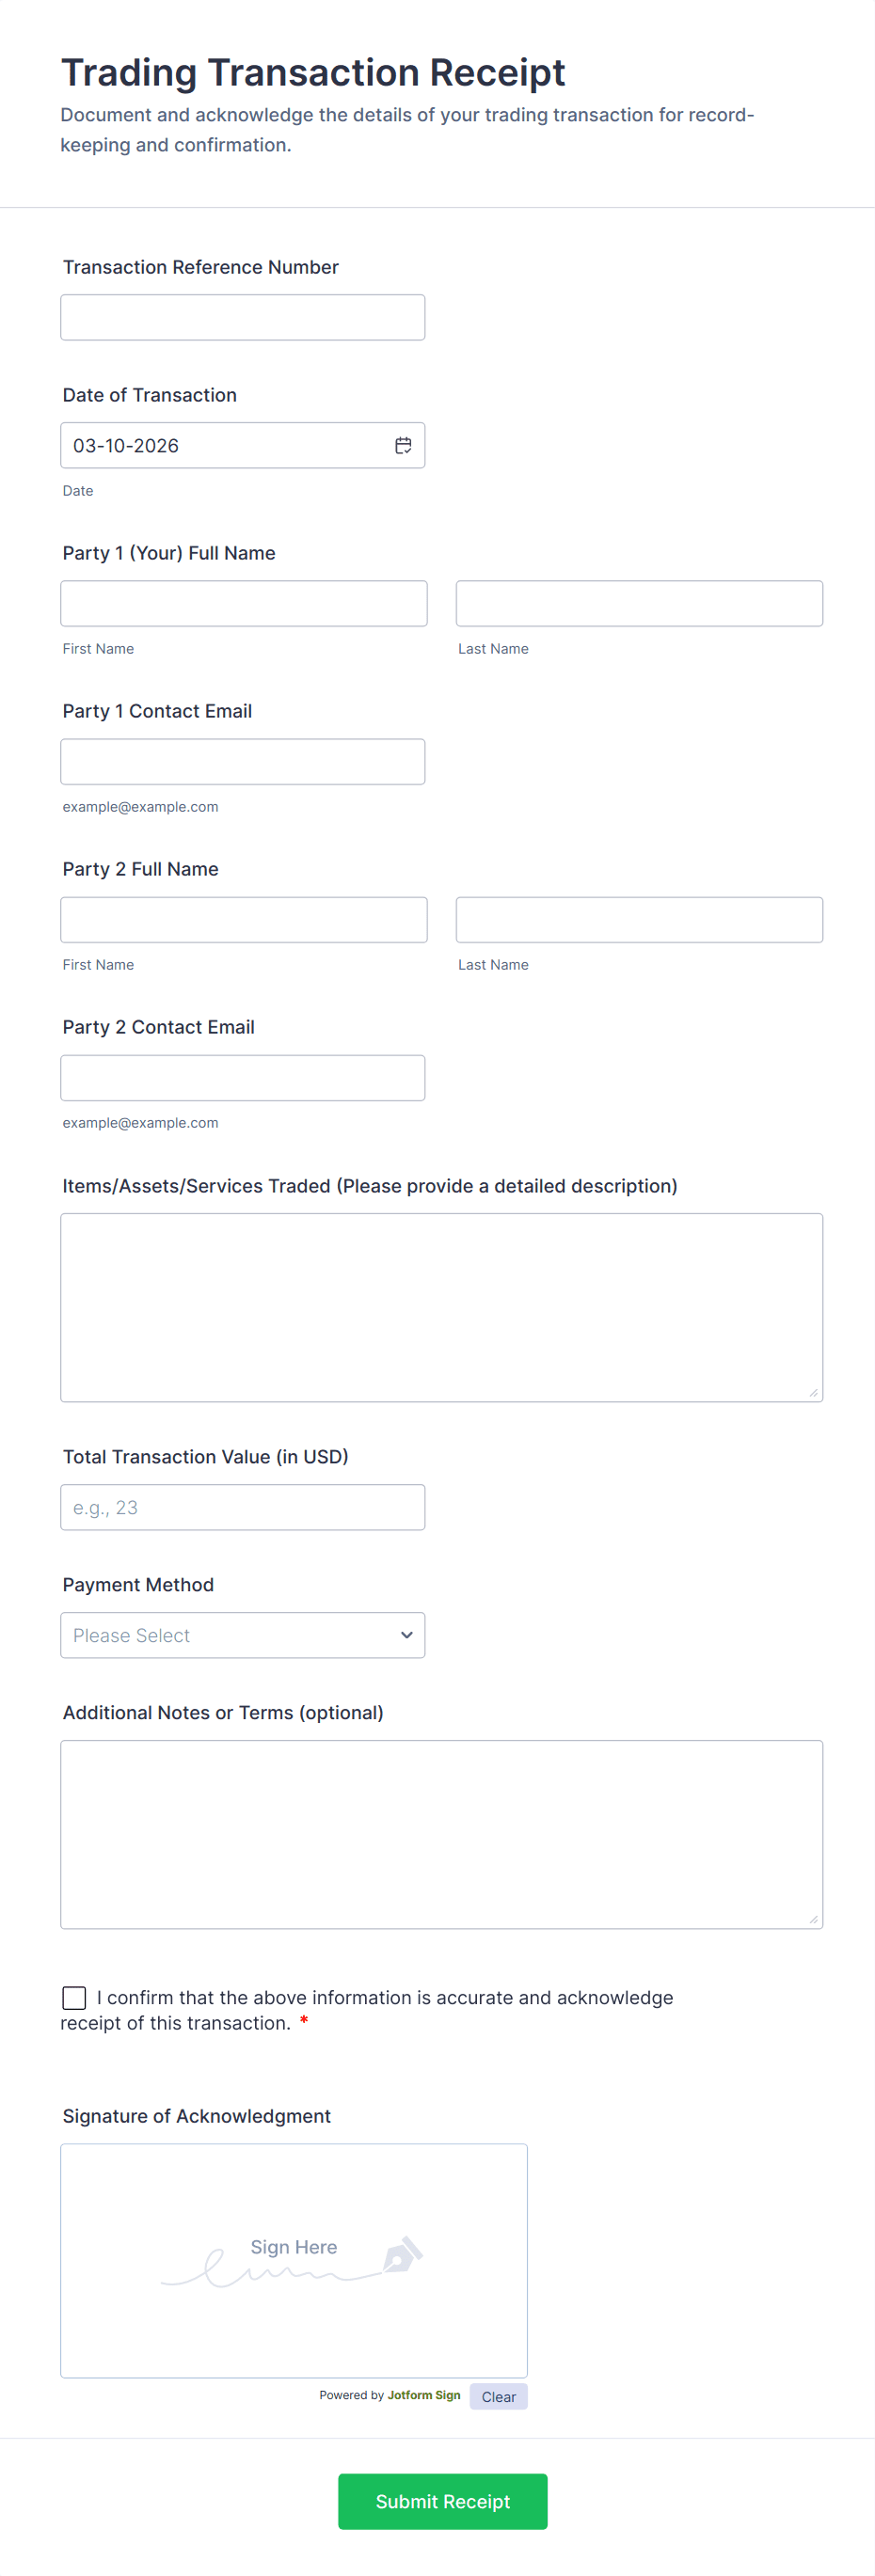The height and width of the screenshot is (2576, 875).
Task: Click the Party 1 Contact Email field
Action: 242,761
